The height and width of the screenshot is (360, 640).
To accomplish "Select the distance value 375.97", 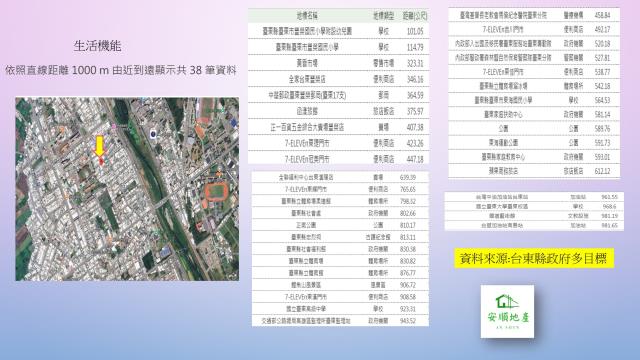I will [415, 111].
